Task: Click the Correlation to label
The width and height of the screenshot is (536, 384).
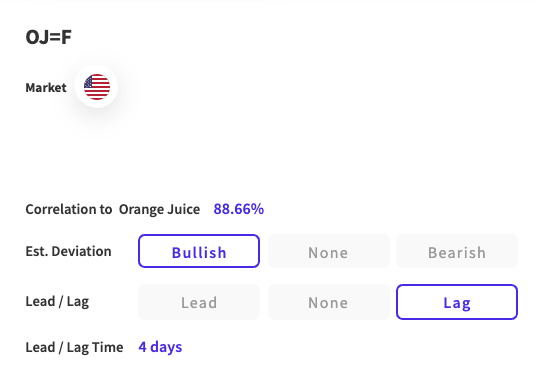Action: point(69,209)
